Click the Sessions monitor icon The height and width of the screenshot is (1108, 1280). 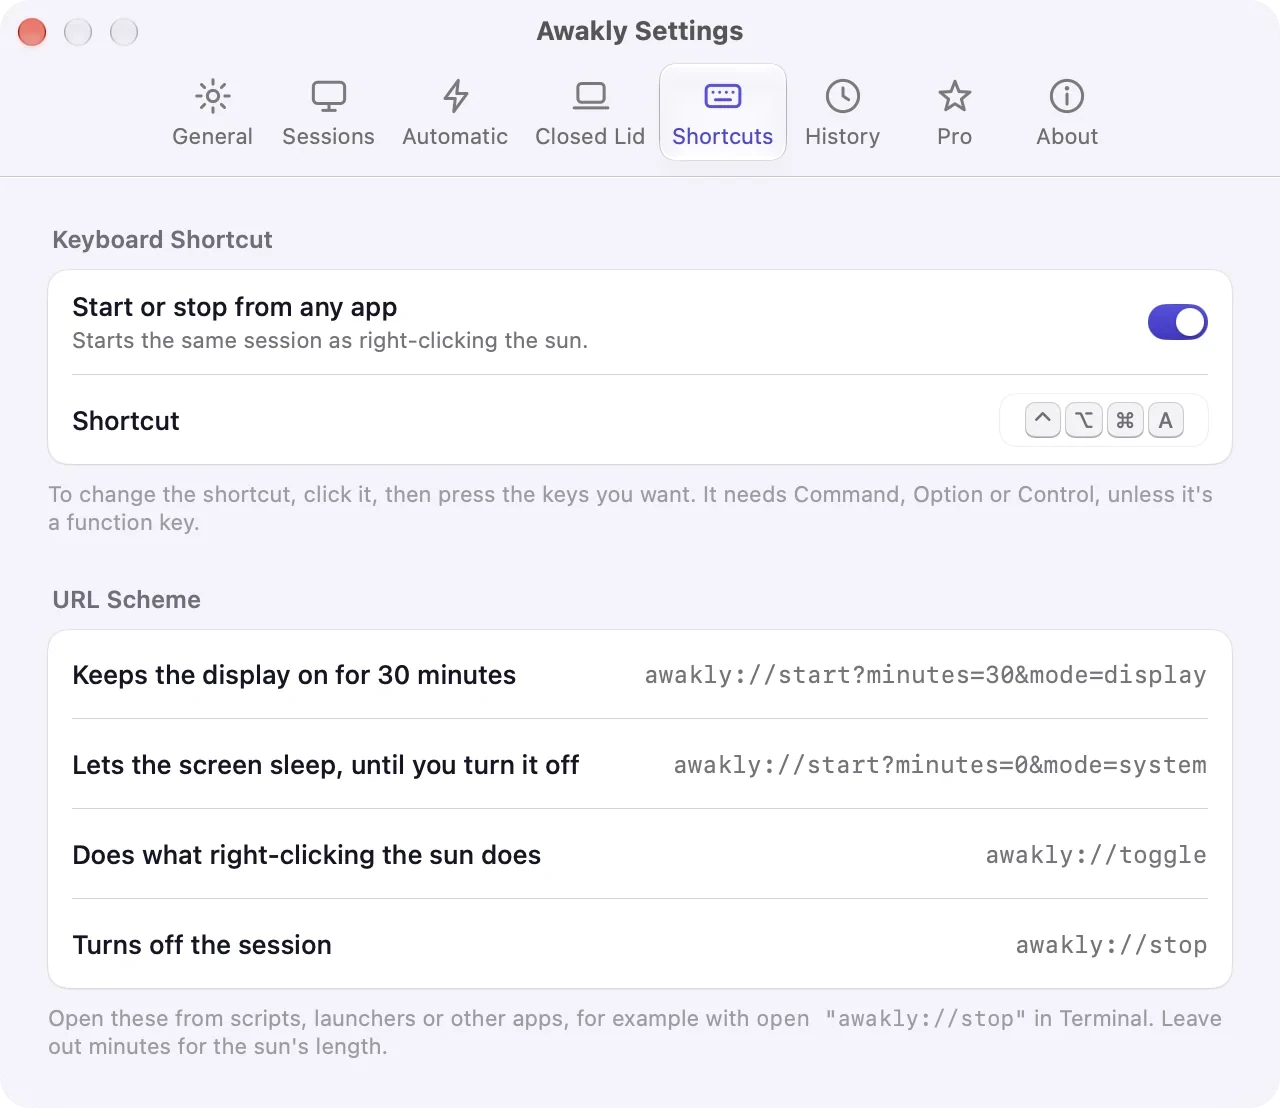pos(328,96)
